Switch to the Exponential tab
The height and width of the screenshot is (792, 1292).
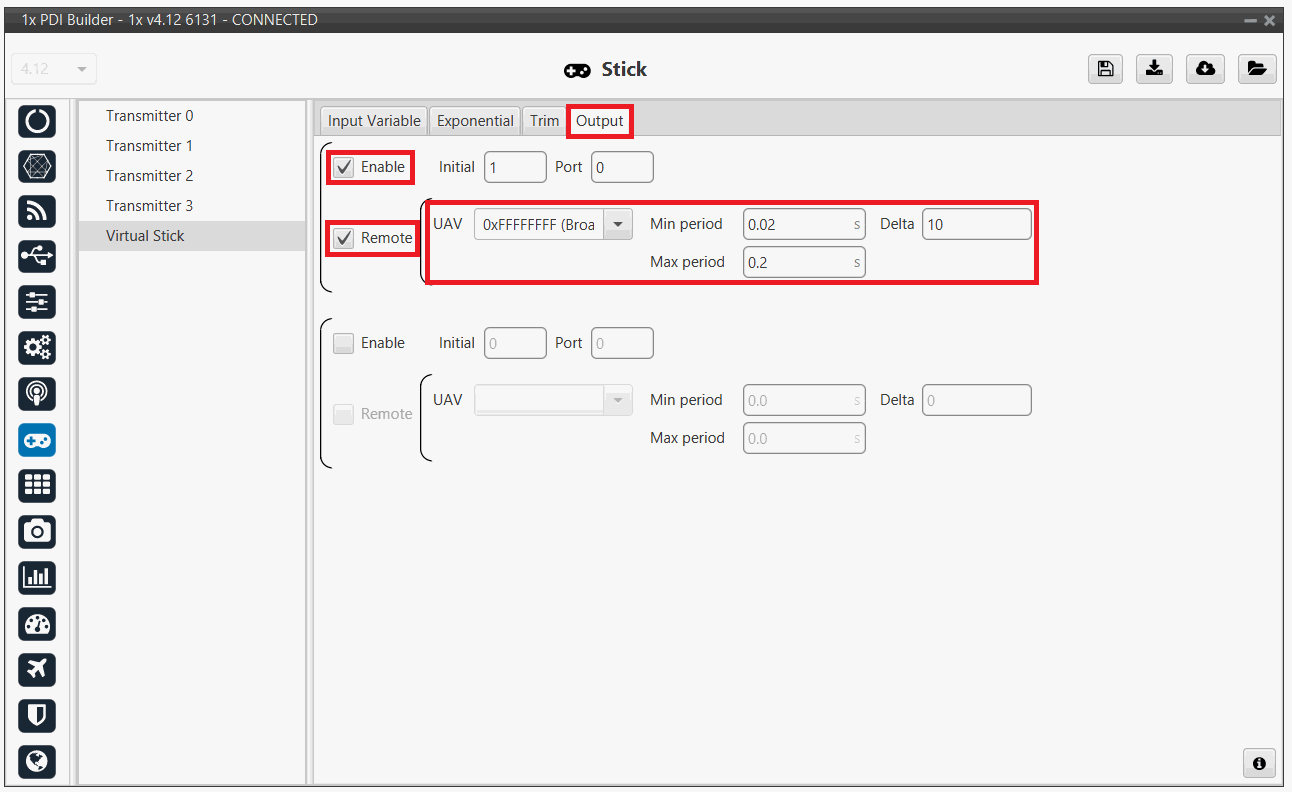pos(475,121)
